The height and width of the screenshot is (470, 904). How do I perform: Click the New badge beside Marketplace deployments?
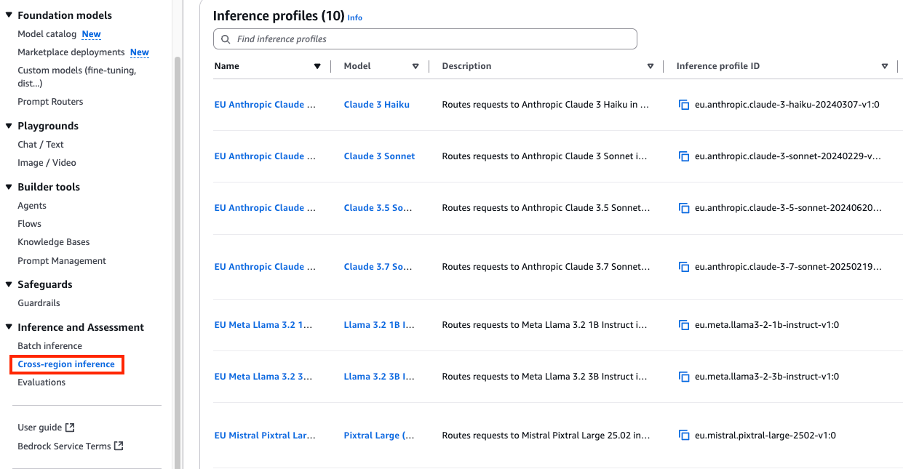[x=140, y=52]
